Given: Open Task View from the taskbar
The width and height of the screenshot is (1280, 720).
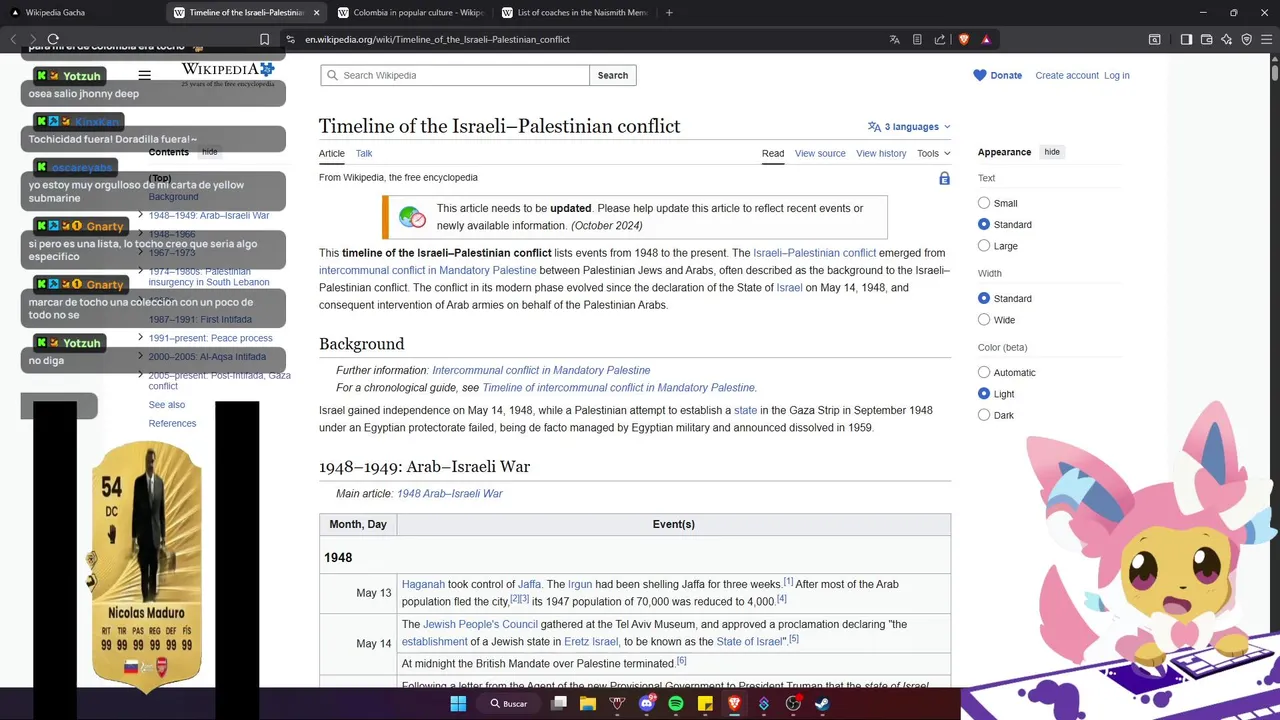Looking at the screenshot, I should (559, 703).
